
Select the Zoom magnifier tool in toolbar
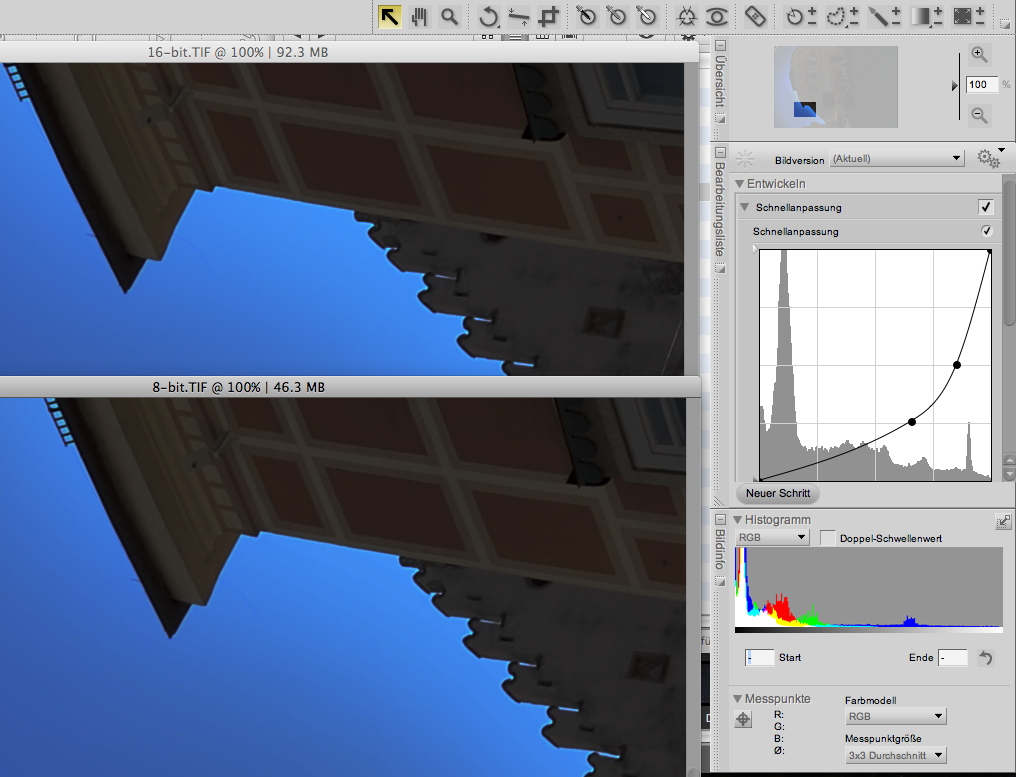[x=450, y=16]
